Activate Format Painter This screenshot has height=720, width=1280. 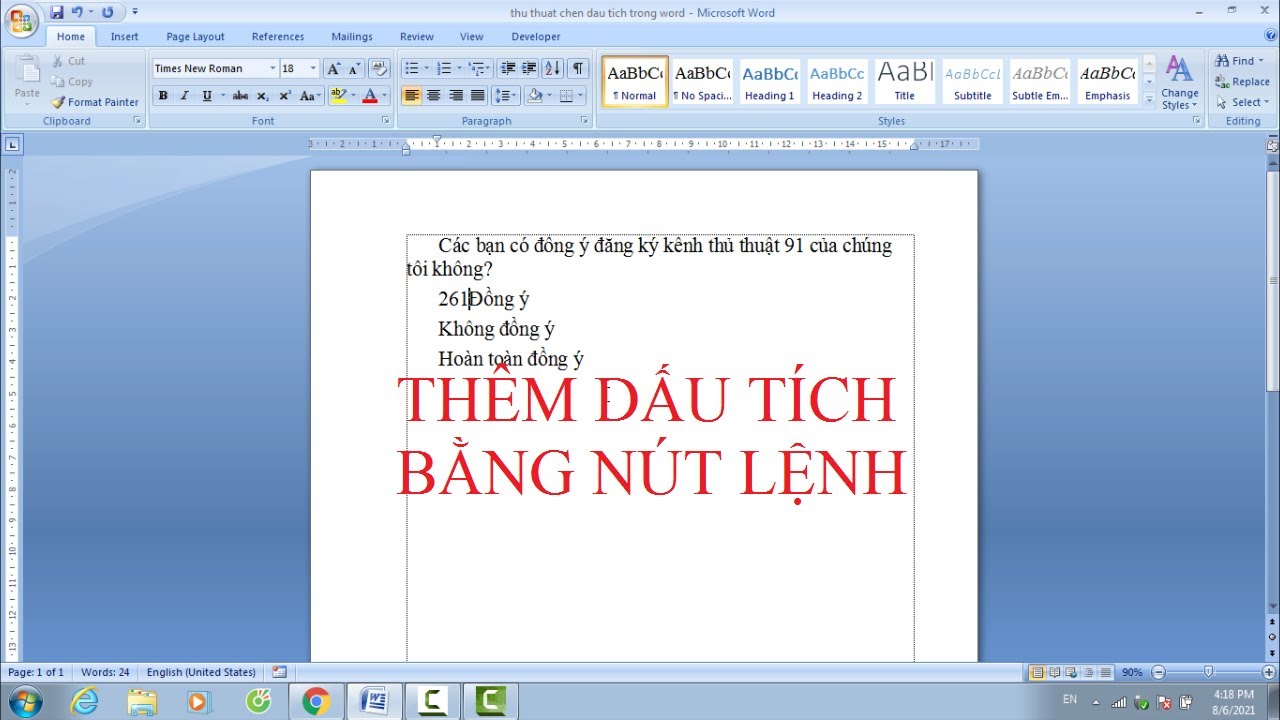[x=96, y=102]
